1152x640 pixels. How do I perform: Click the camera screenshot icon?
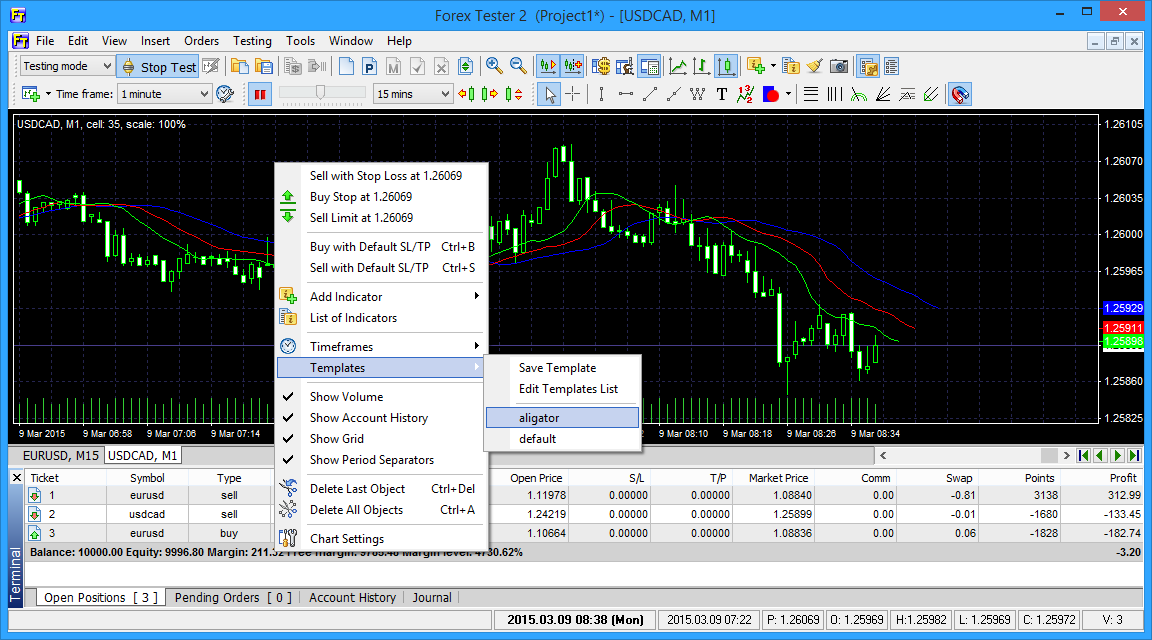839,66
